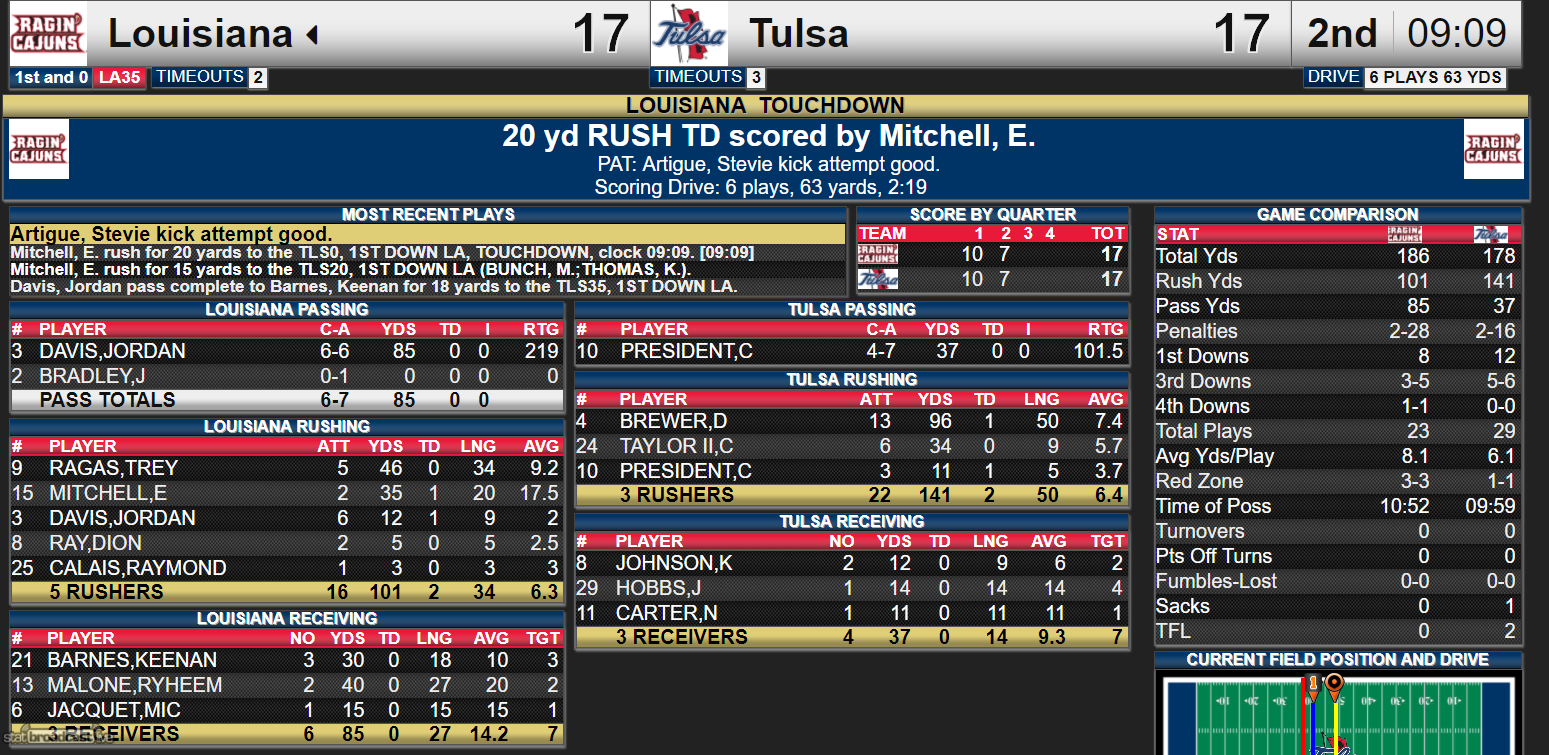Select RAGAS,TREY row in Louisiana Rushing
1549x755 pixels.
(287, 468)
